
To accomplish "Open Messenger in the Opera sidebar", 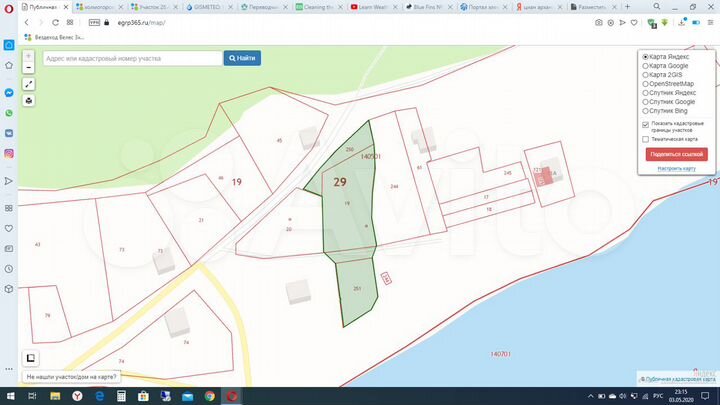I will click(9, 92).
